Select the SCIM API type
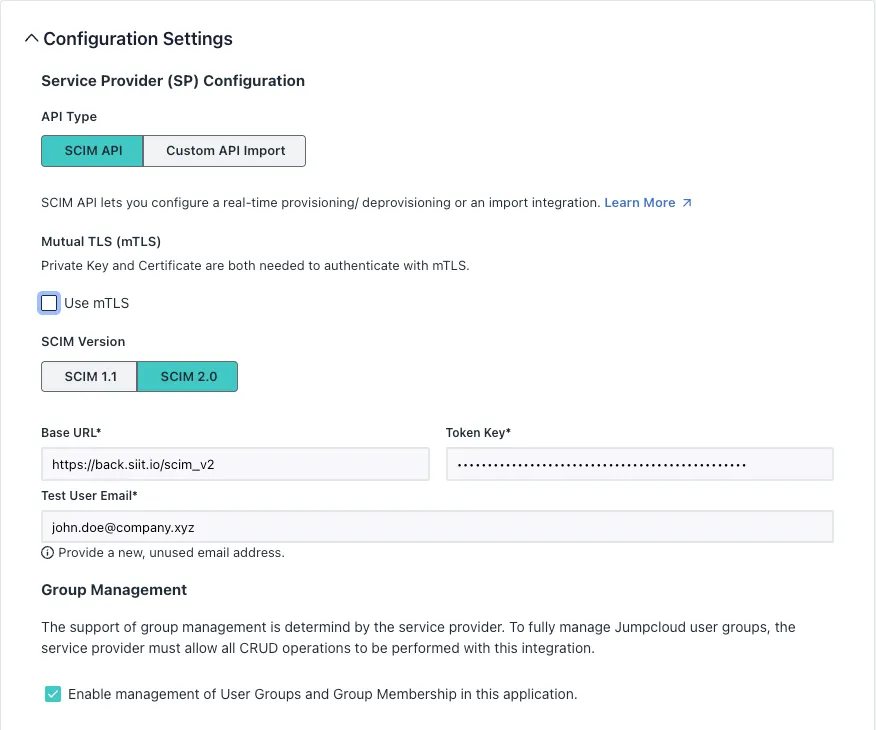Screen dimensions: 876x730 93,151
